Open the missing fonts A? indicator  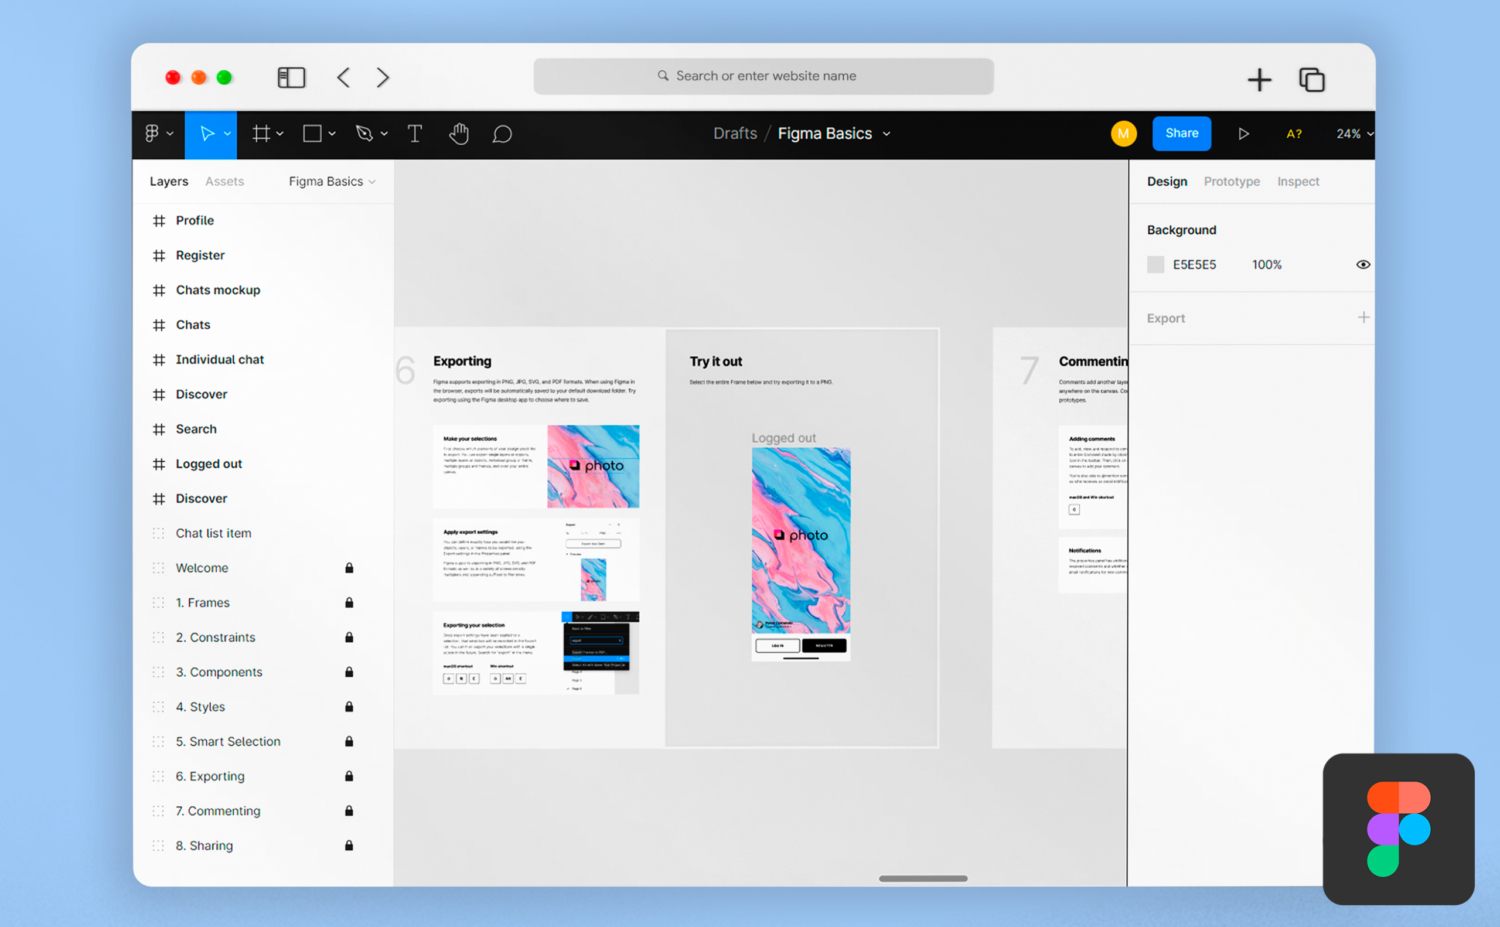(1294, 134)
